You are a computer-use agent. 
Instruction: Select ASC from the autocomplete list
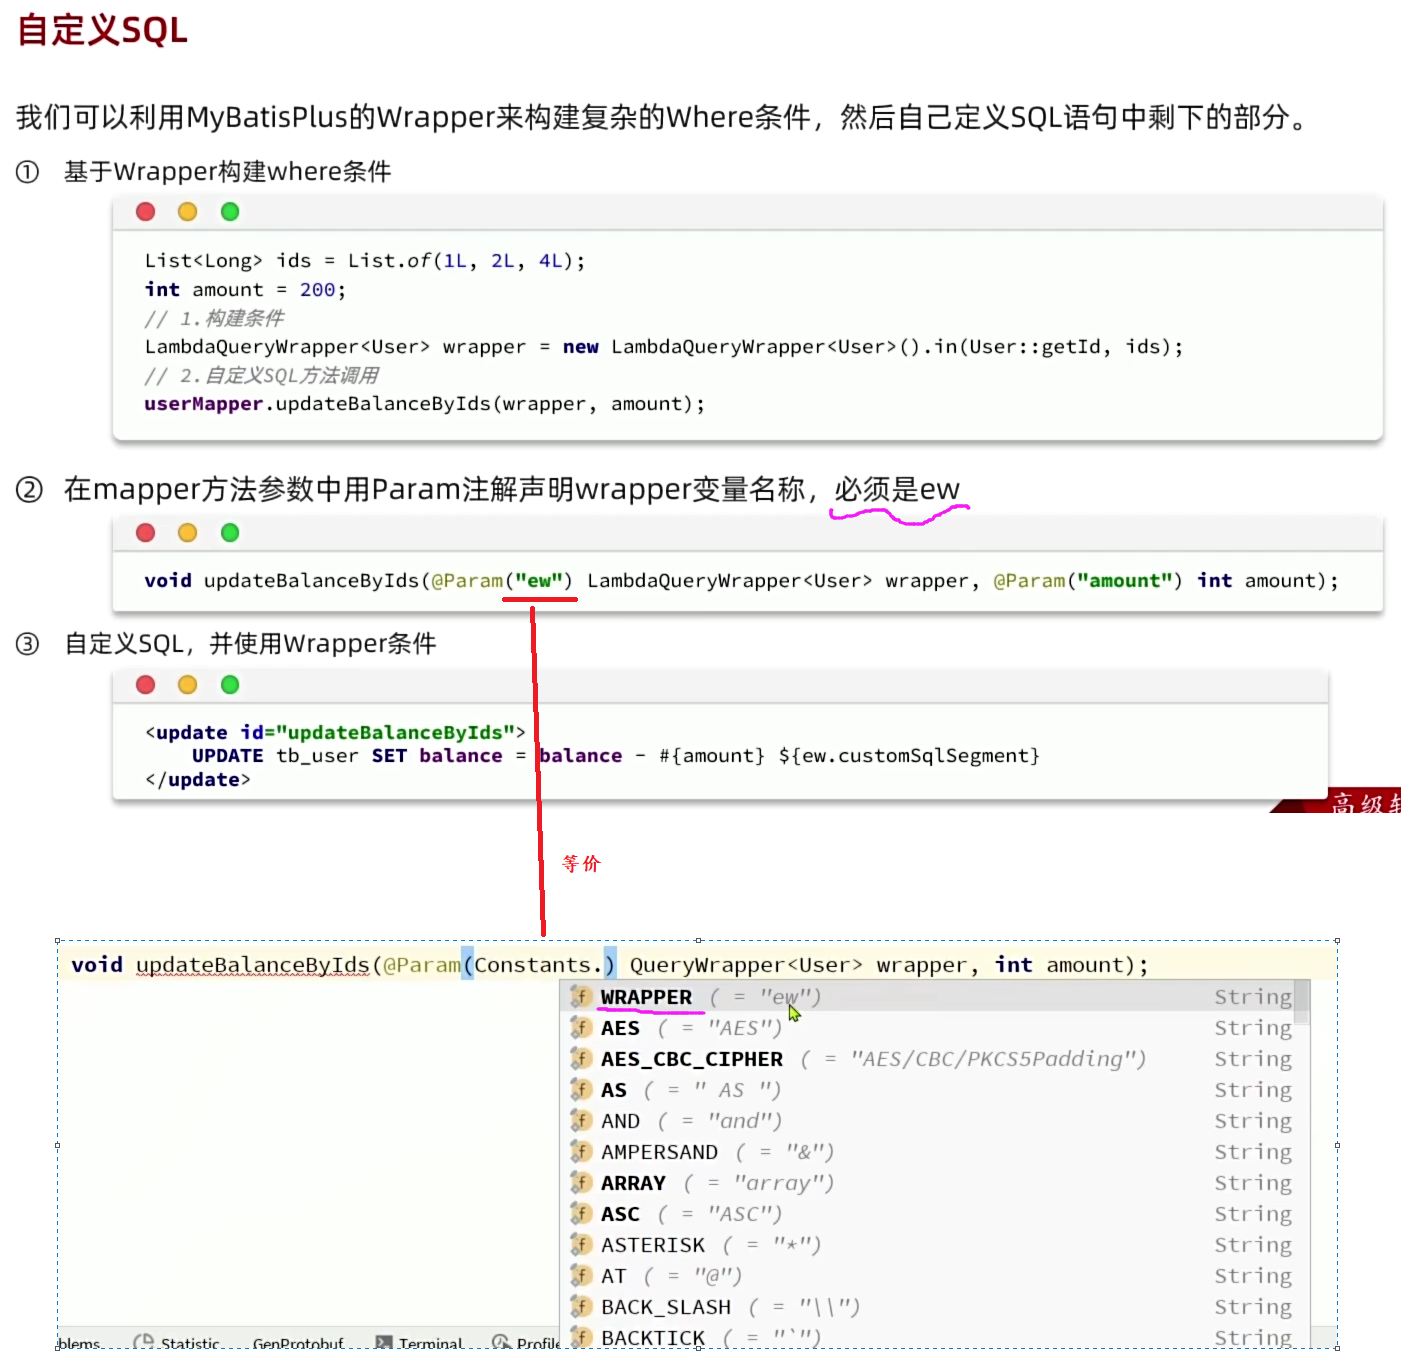tap(934, 1214)
